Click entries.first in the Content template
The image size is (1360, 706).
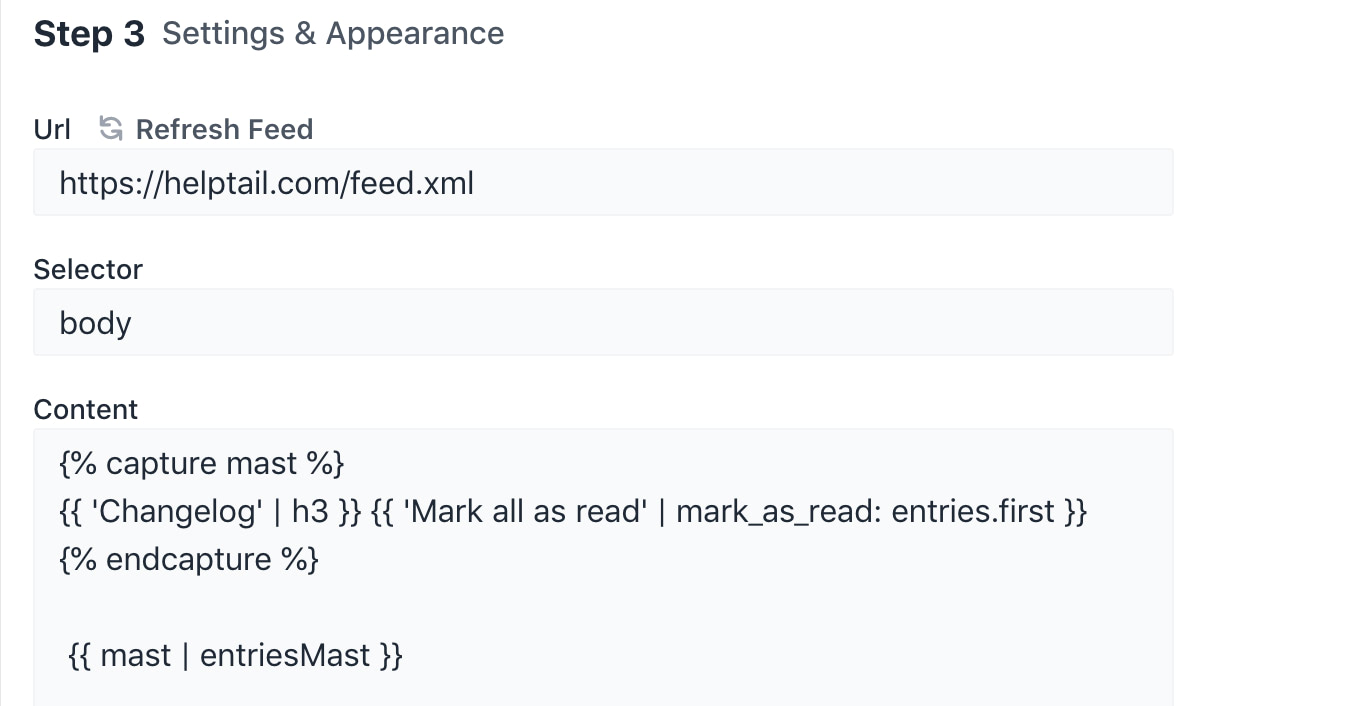tap(972, 512)
